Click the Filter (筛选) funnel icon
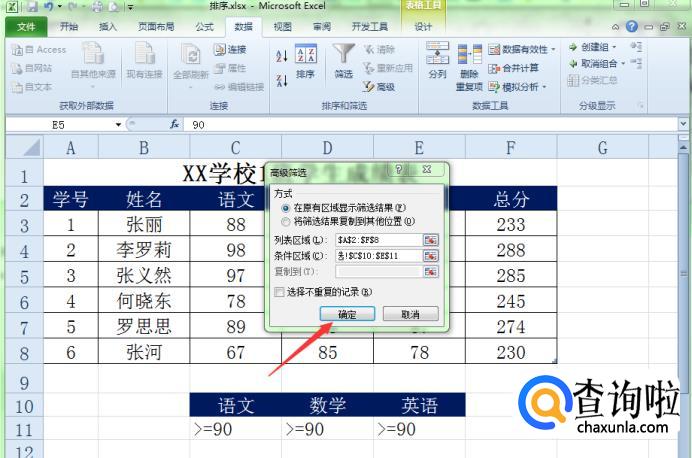Image resolution: width=692 pixels, height=458 pixels. (x=343, y=61)
